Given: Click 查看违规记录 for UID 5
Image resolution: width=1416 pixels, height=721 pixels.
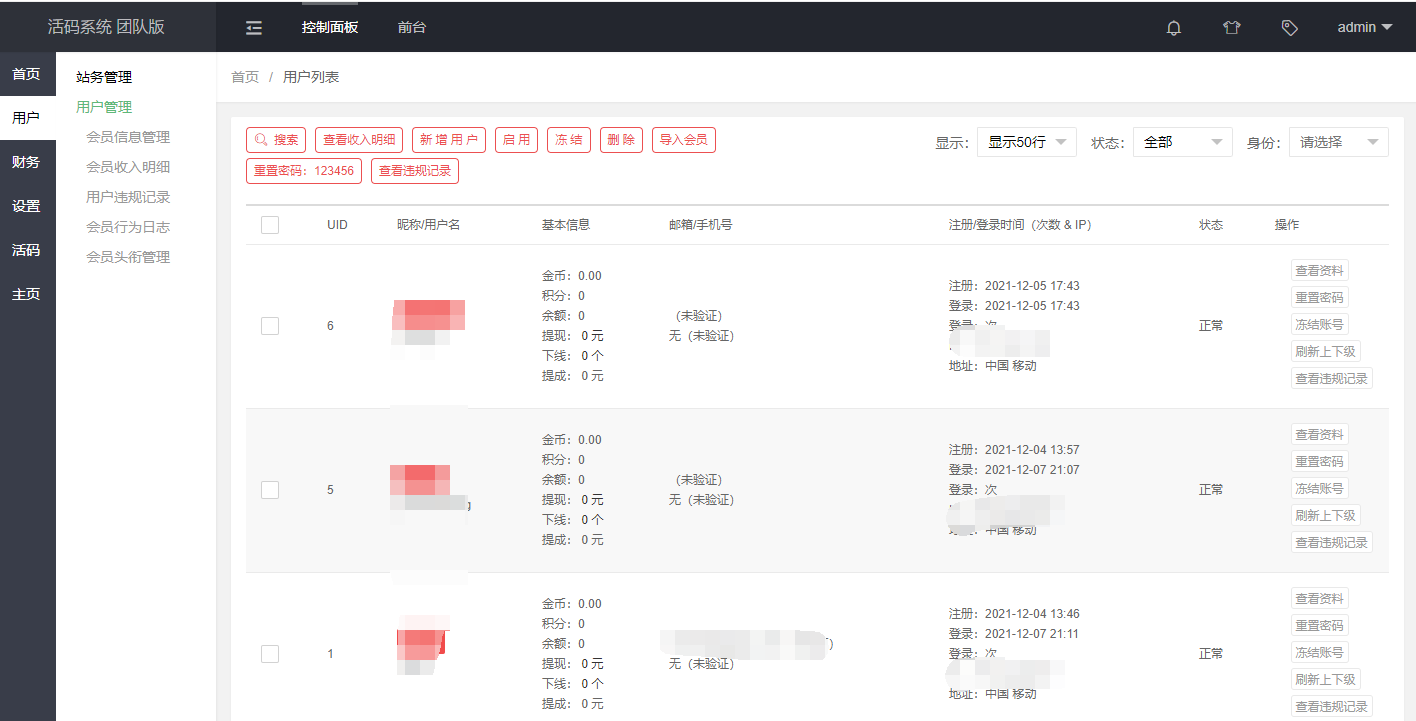Looking at the screenshot, I should click(x=1332, y=542).
